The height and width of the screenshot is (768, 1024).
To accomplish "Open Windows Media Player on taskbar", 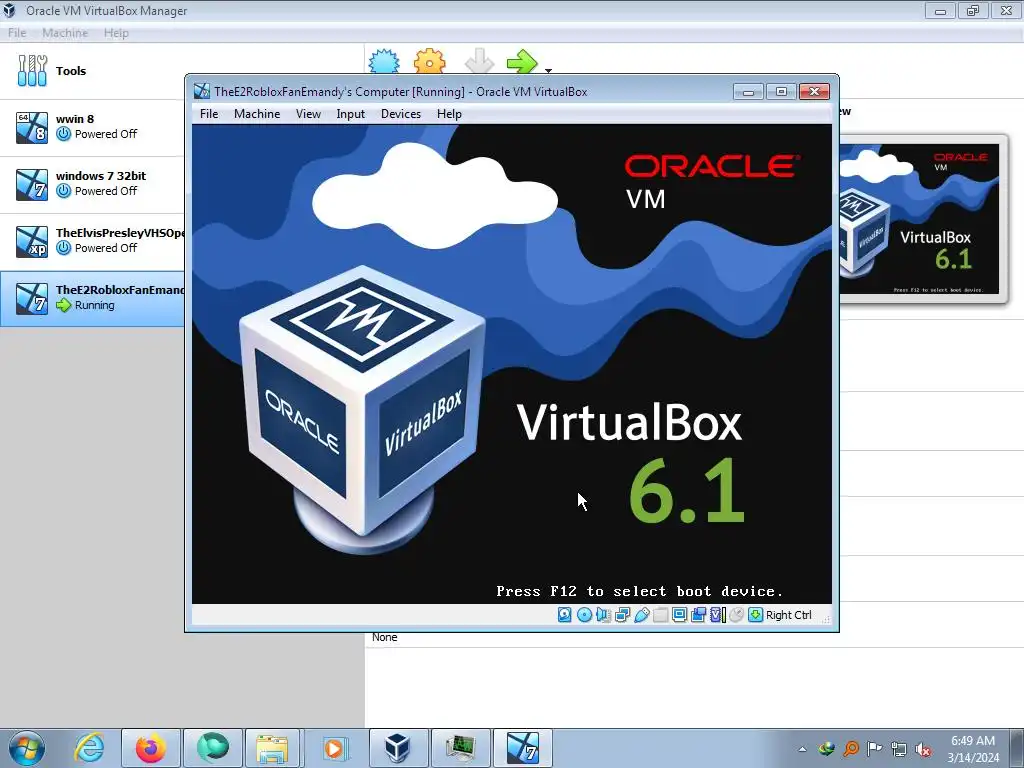I will [x=334, y=748].
